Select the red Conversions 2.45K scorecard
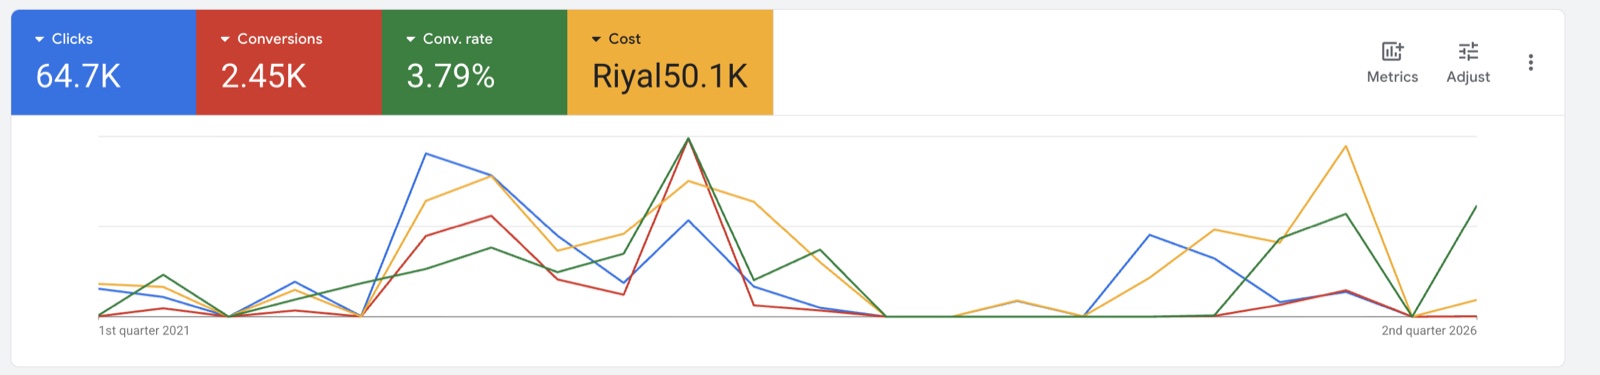Image resolution: width=1600 pixels, height=375 pixels. (289, 62)
